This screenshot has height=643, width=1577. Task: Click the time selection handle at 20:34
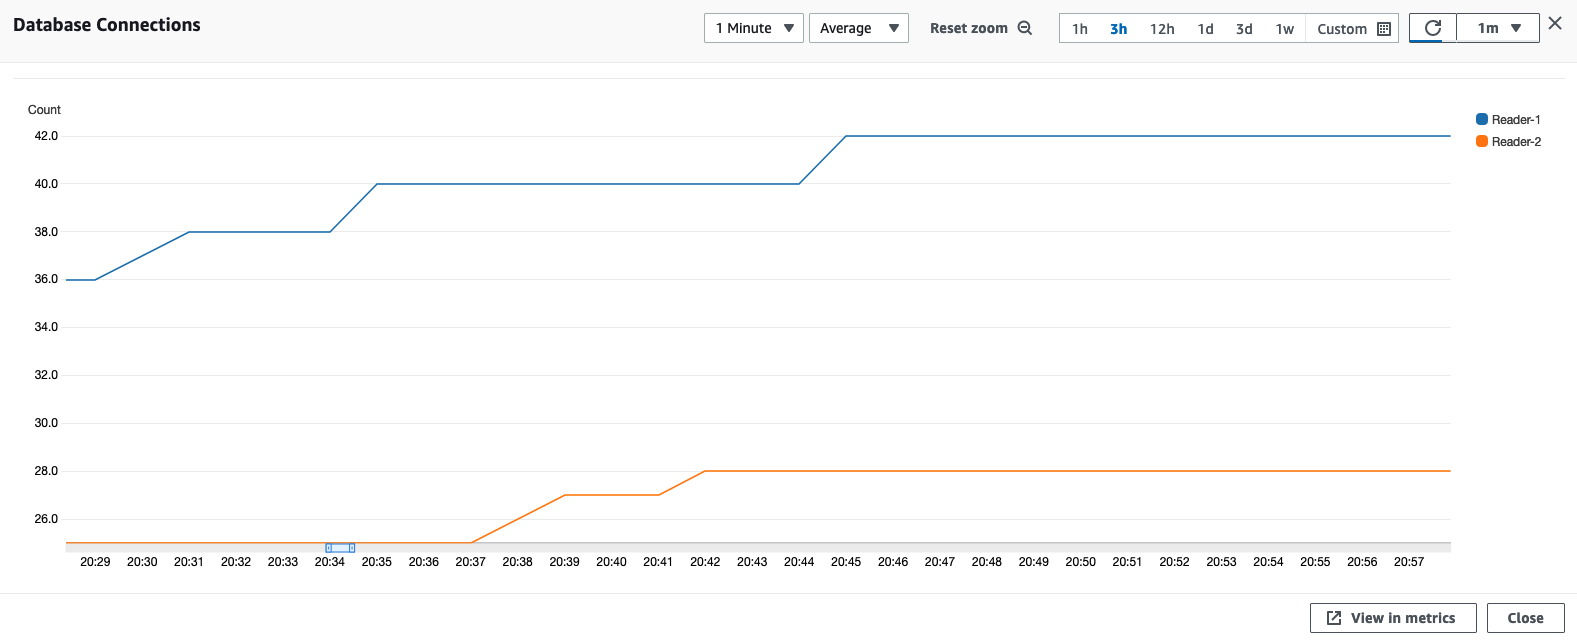coord(340,548)
